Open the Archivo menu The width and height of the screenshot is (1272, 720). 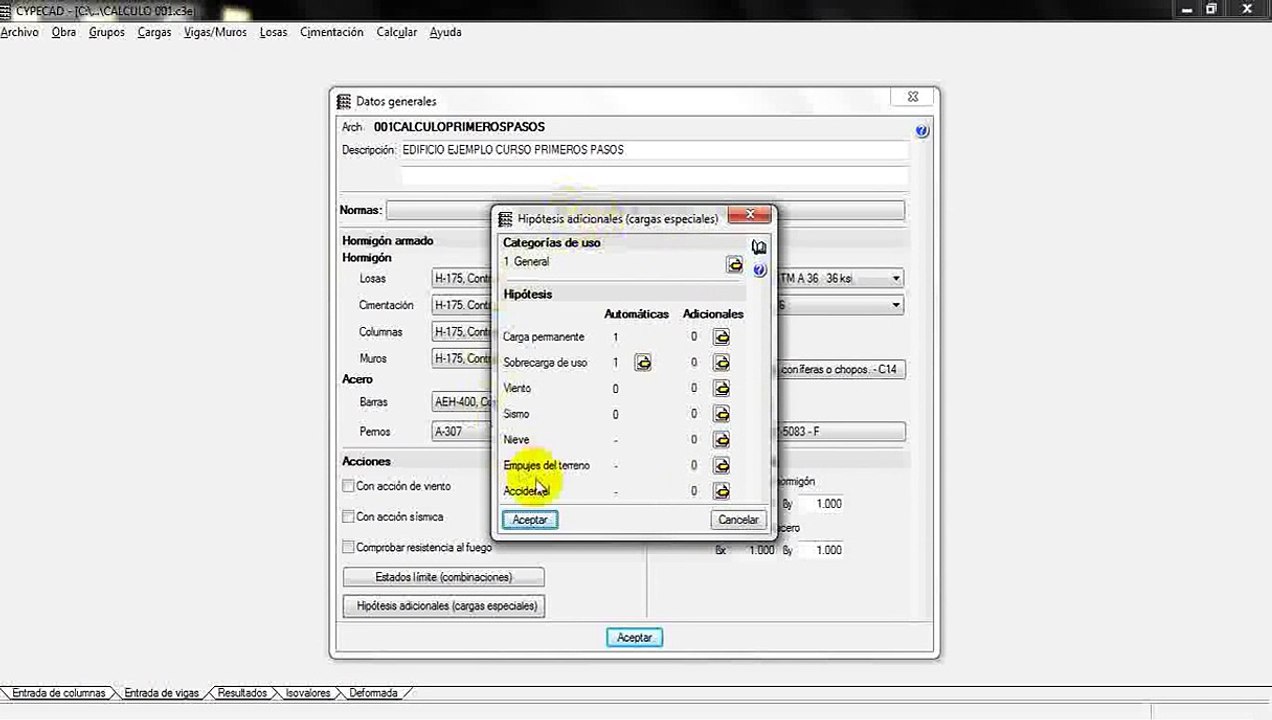coord(19,32)
